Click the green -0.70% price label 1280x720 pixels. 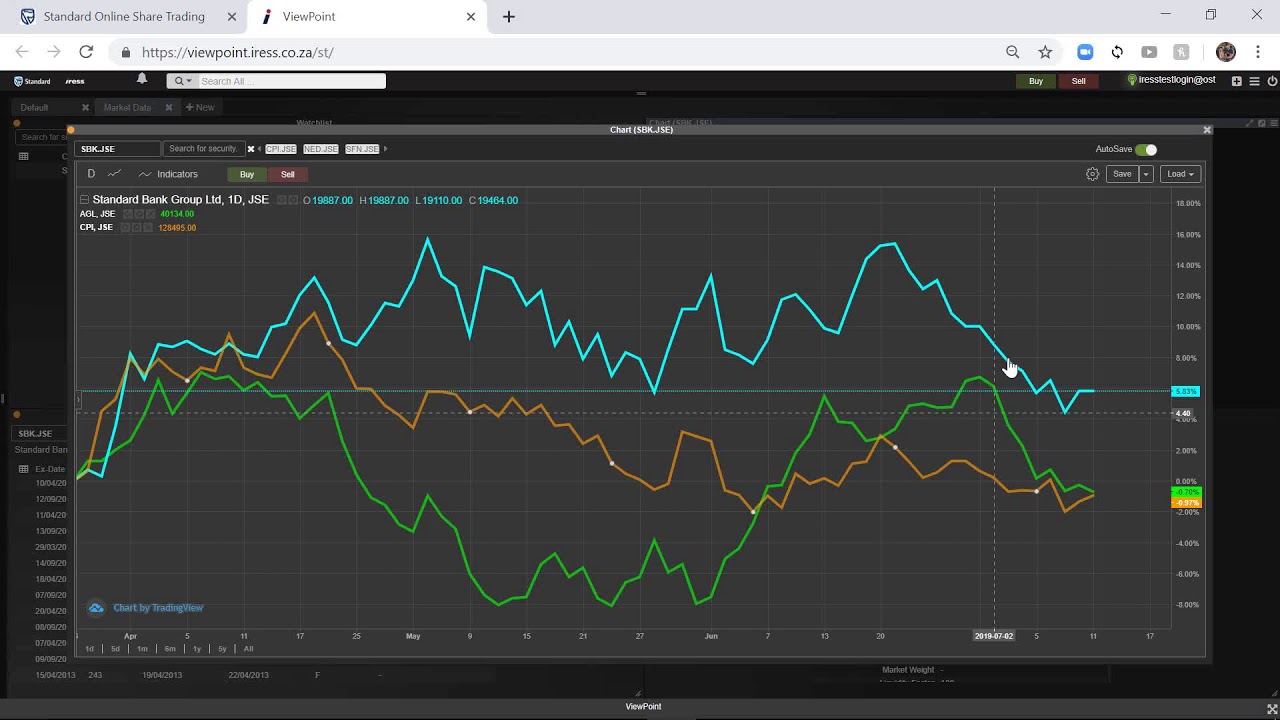[x=1186, y=492]
